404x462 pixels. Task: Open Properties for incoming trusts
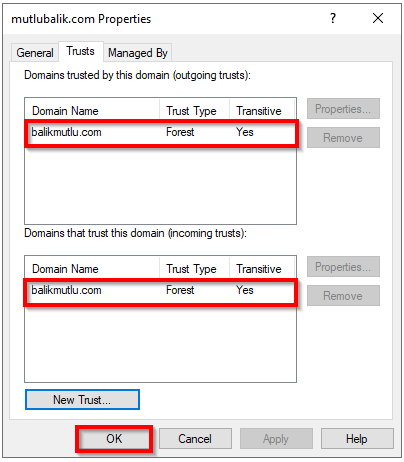[343, 267]
